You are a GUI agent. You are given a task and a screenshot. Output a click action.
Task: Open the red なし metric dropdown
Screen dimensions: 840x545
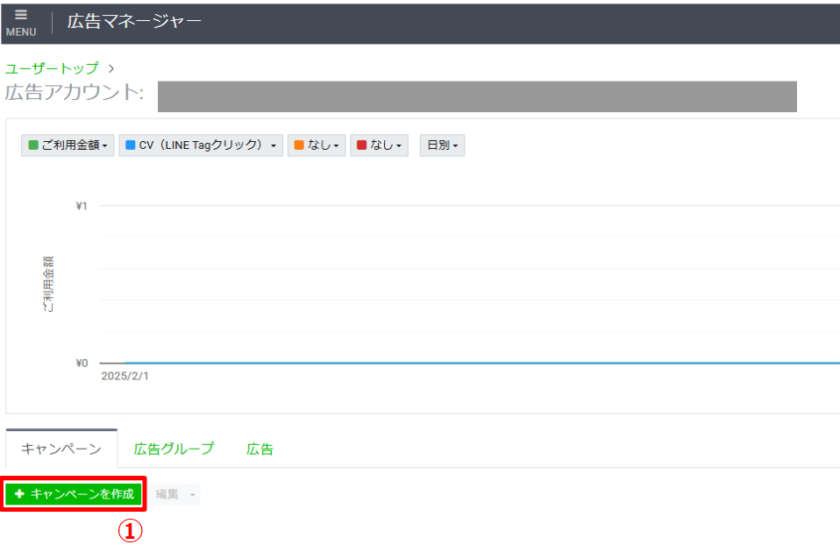[x=380, y=146]
